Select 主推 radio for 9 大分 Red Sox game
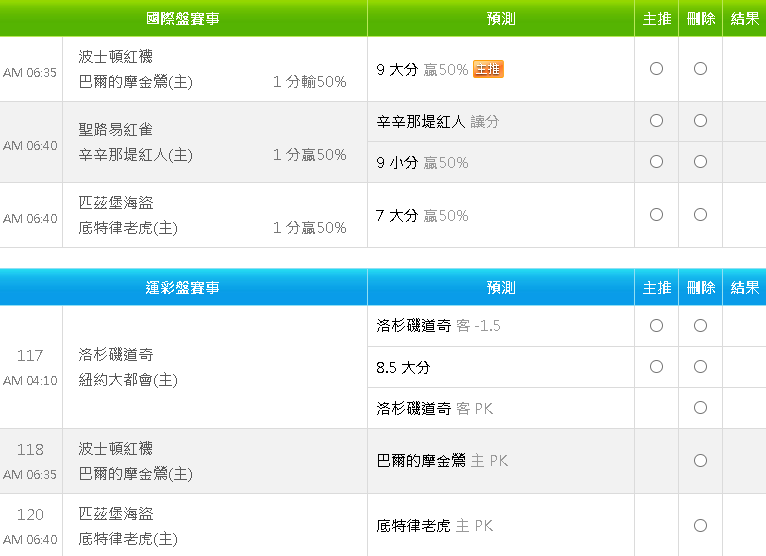 [x=656, y=69]
